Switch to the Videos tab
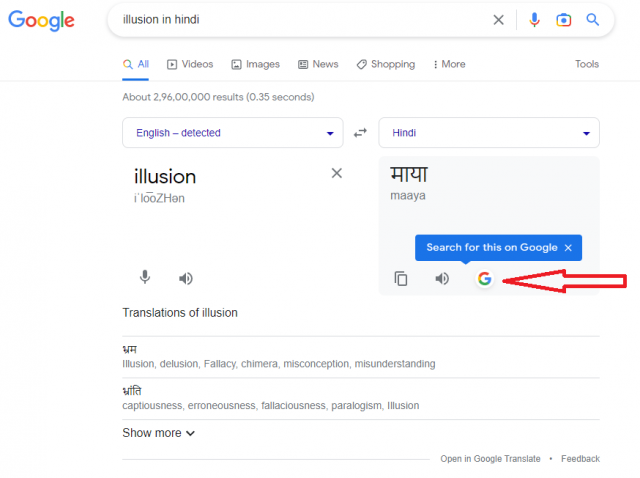 [x=190, y=64]
